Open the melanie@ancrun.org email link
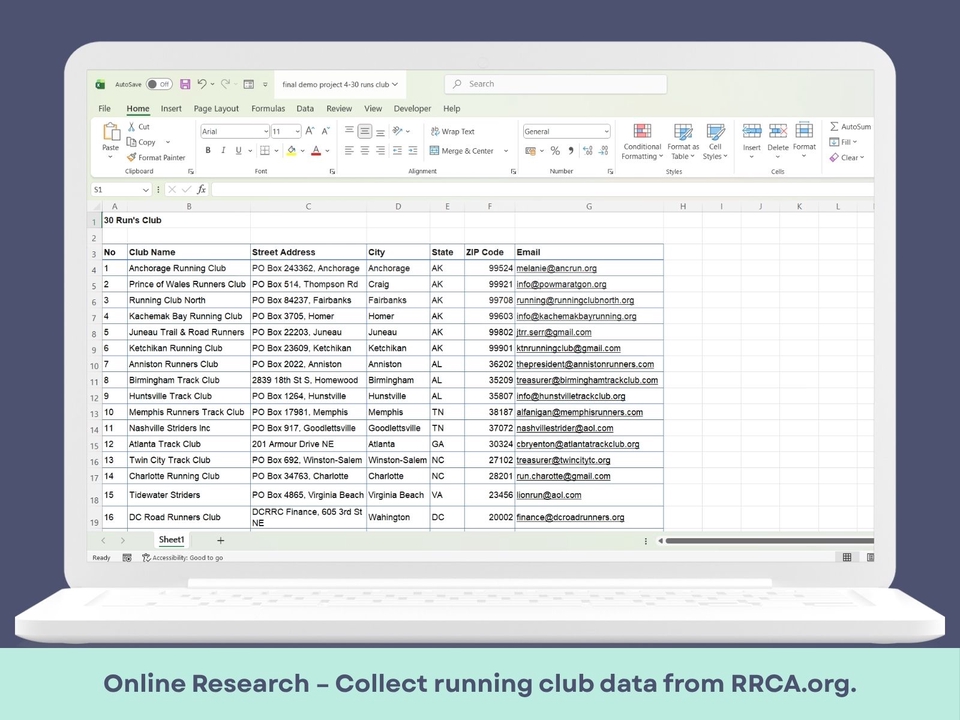Viewport: 960px width, 720px height. click(556, 268)
